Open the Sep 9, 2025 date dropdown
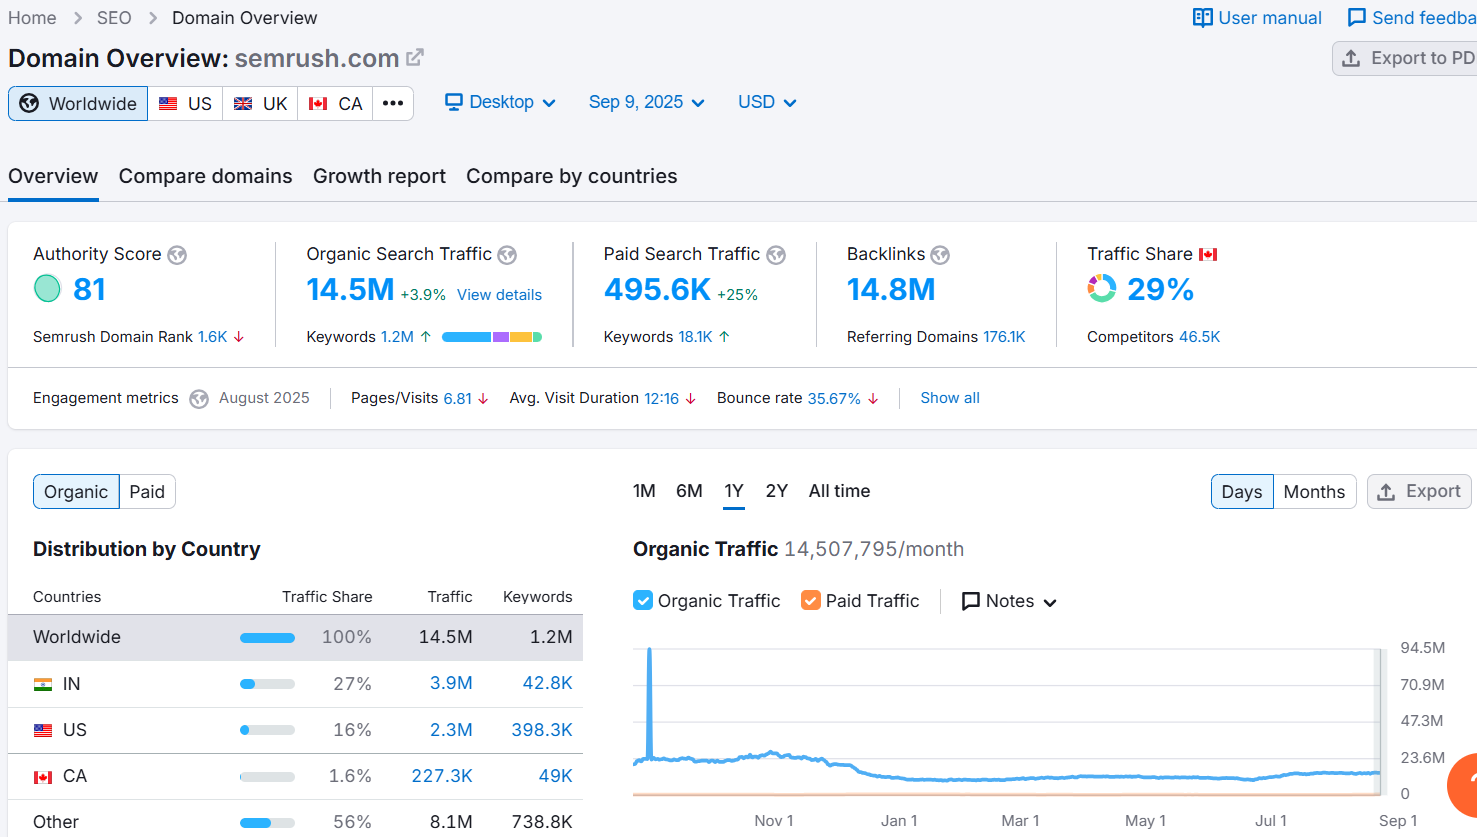Image resolution: width=1477 pixels, height=837 pixels. coord(647,102)
